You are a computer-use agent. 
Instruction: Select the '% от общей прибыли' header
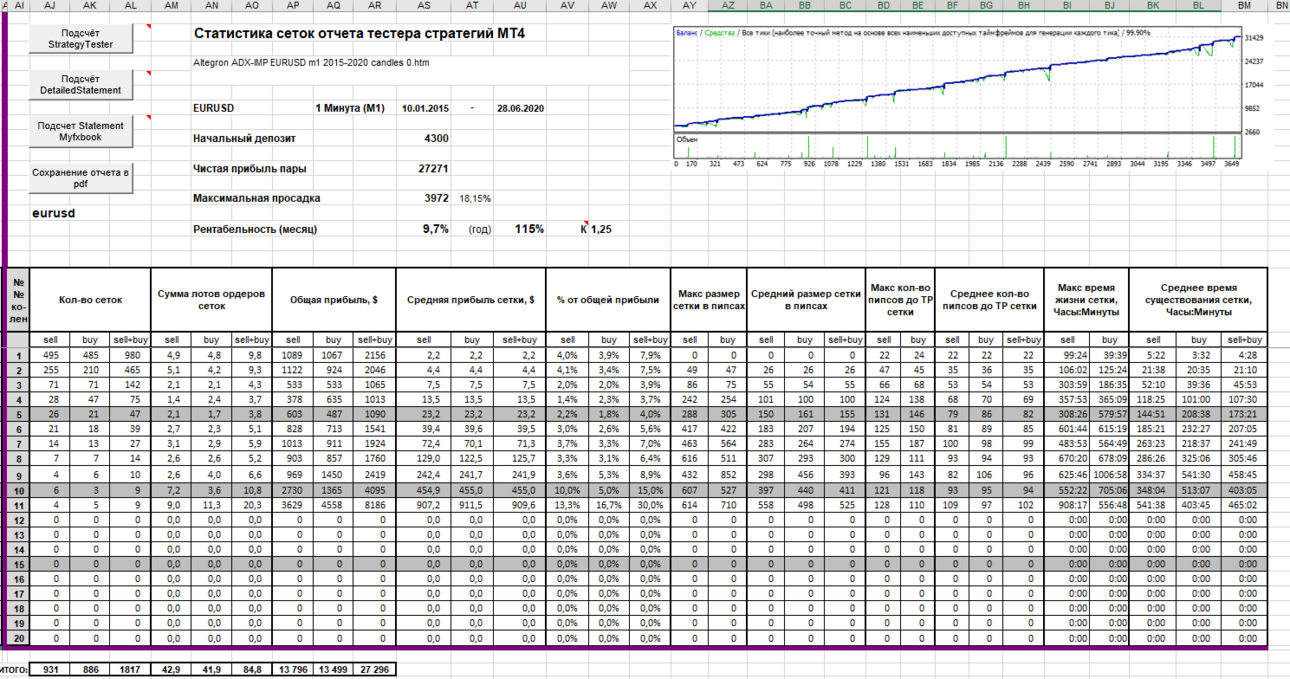tap(608, 299)
